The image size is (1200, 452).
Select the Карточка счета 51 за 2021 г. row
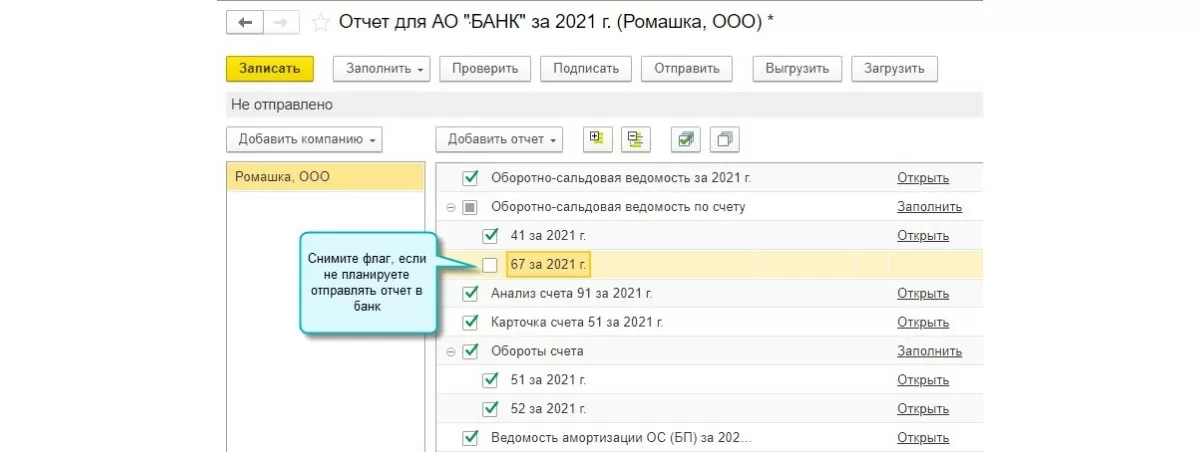pos(709,323)
